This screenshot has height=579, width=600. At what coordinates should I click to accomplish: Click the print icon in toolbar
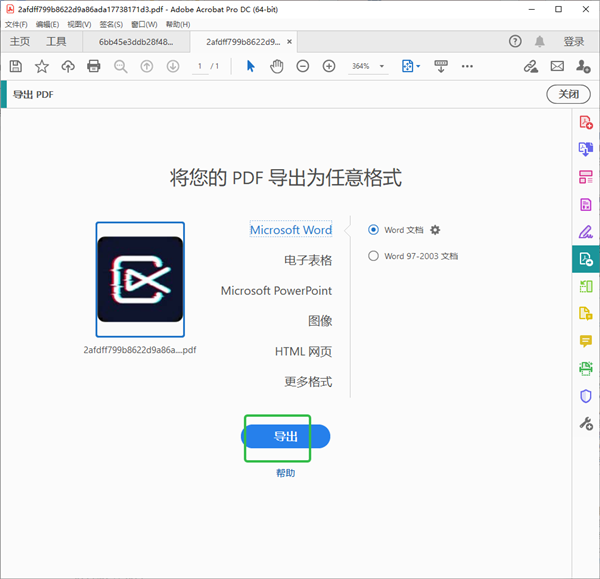[94, 66]
